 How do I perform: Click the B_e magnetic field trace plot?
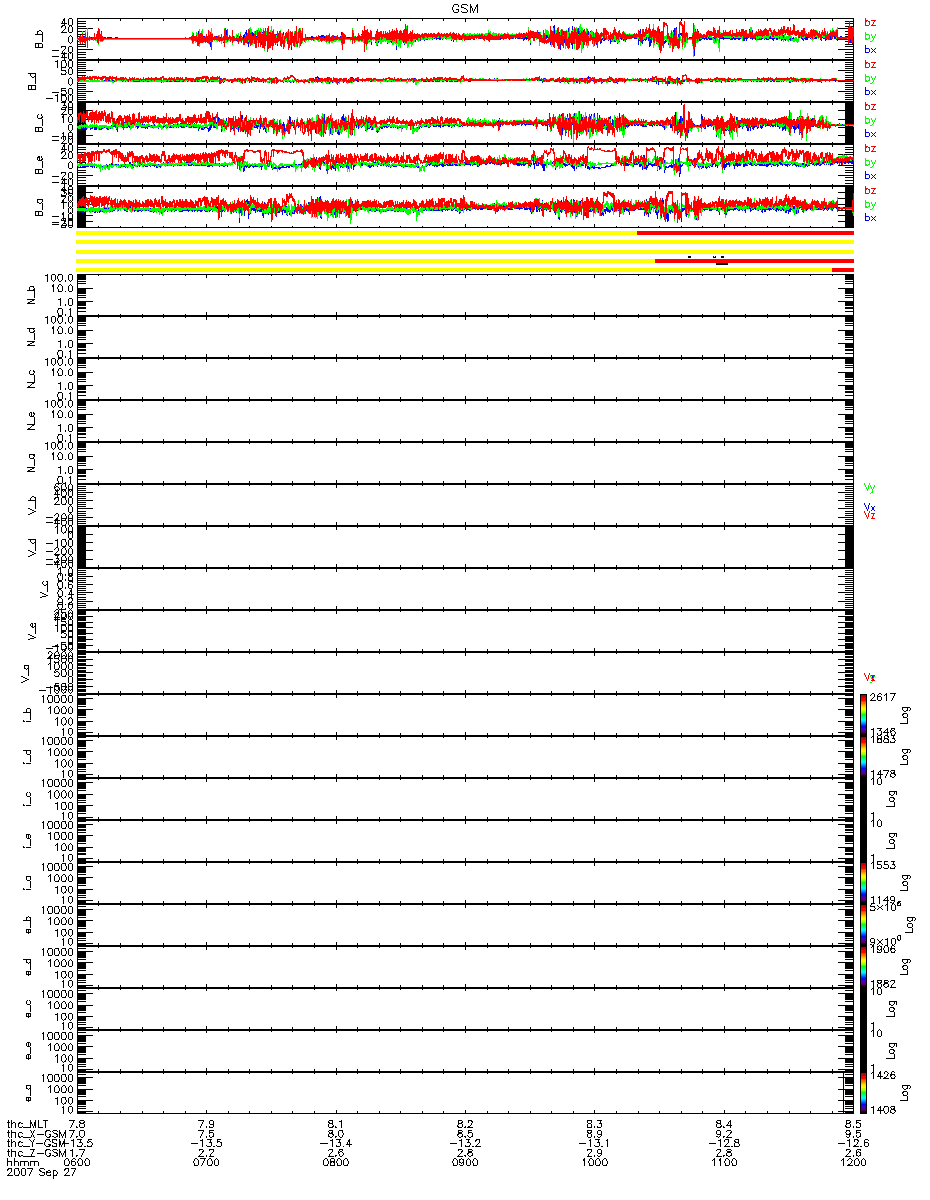(465, 164)
